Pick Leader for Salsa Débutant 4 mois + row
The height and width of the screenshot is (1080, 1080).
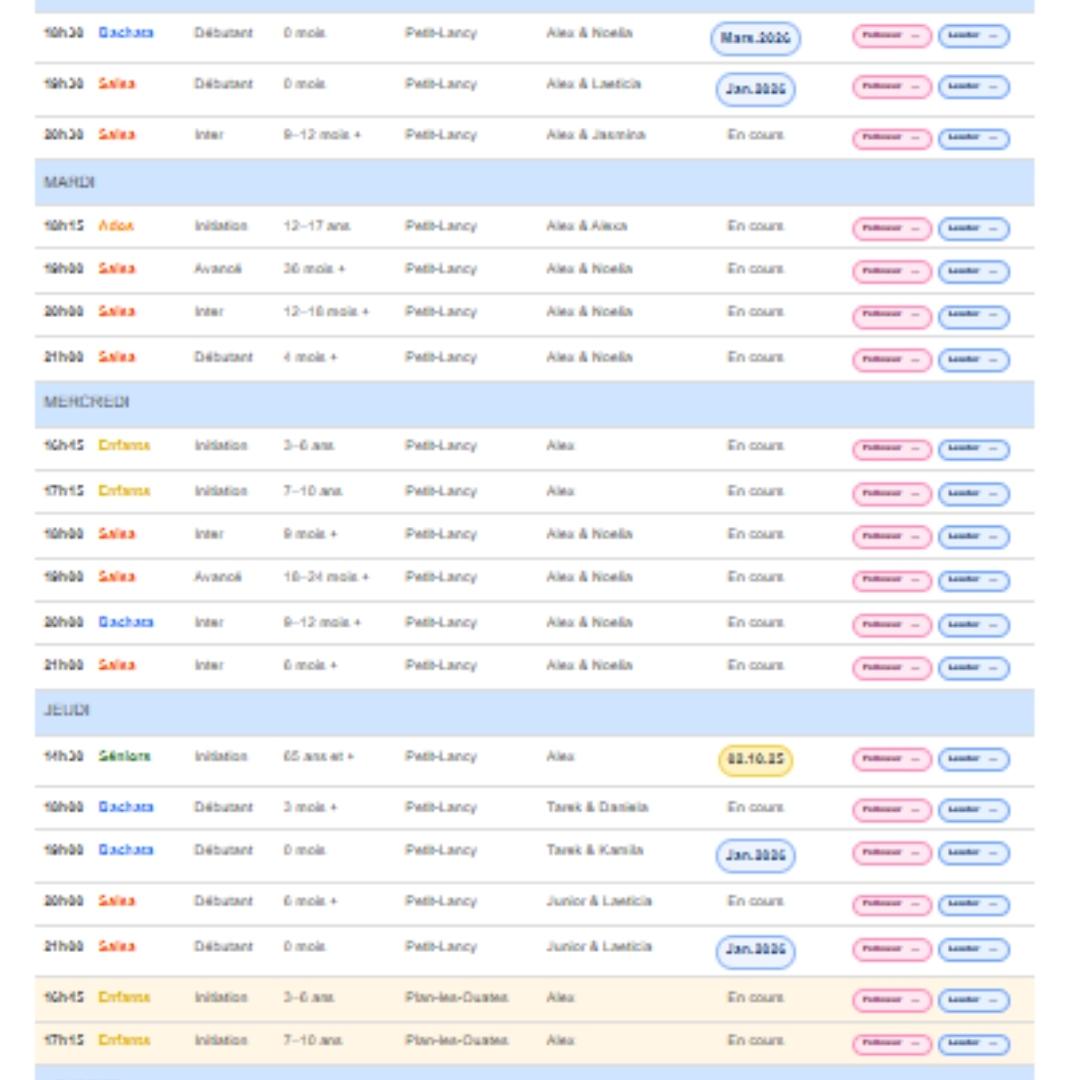pyautogui.click(x=974, y=360)
